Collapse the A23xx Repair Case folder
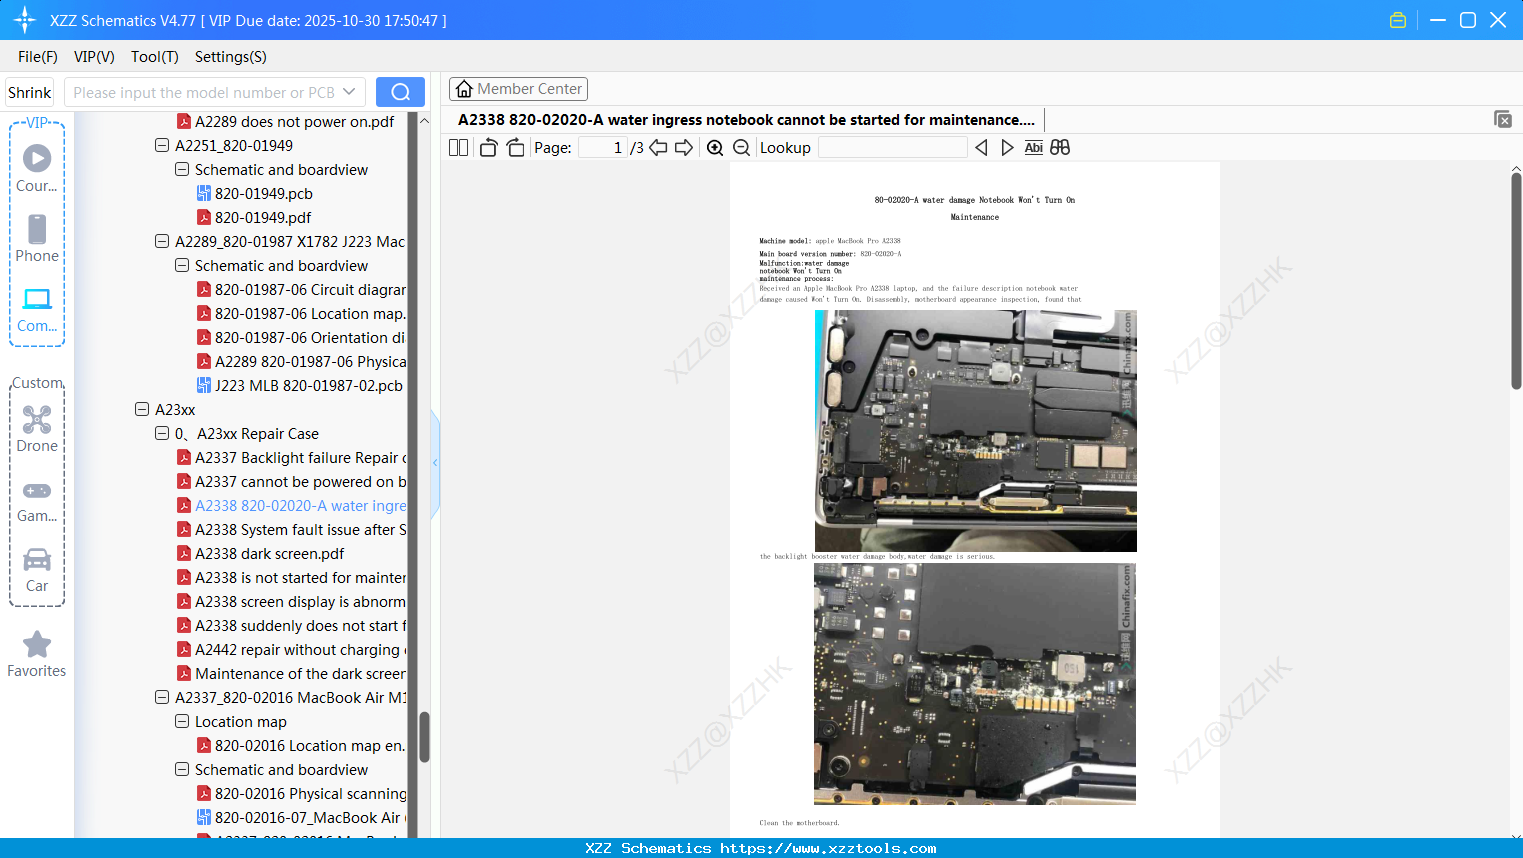This screenshot has height=858, width=1523. pyautogui.click(x=162, y=434)
